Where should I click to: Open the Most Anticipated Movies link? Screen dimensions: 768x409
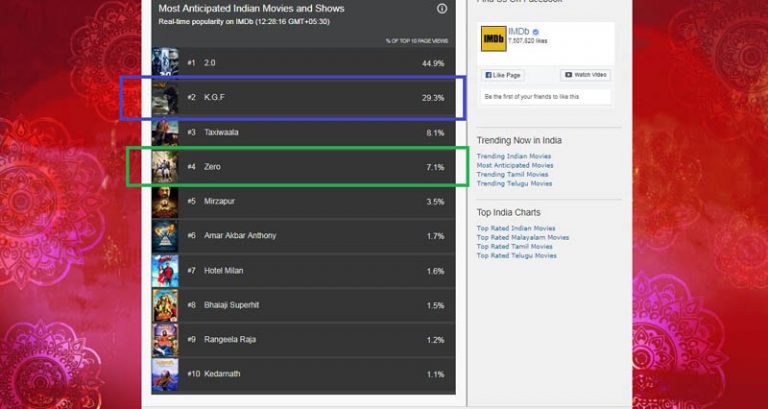point(515,166)
